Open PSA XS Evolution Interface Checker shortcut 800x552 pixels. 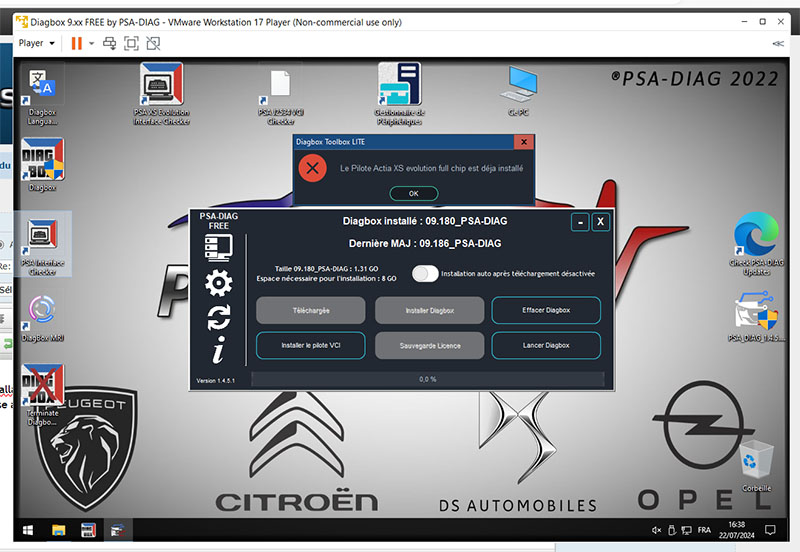(x=161, y=94)
